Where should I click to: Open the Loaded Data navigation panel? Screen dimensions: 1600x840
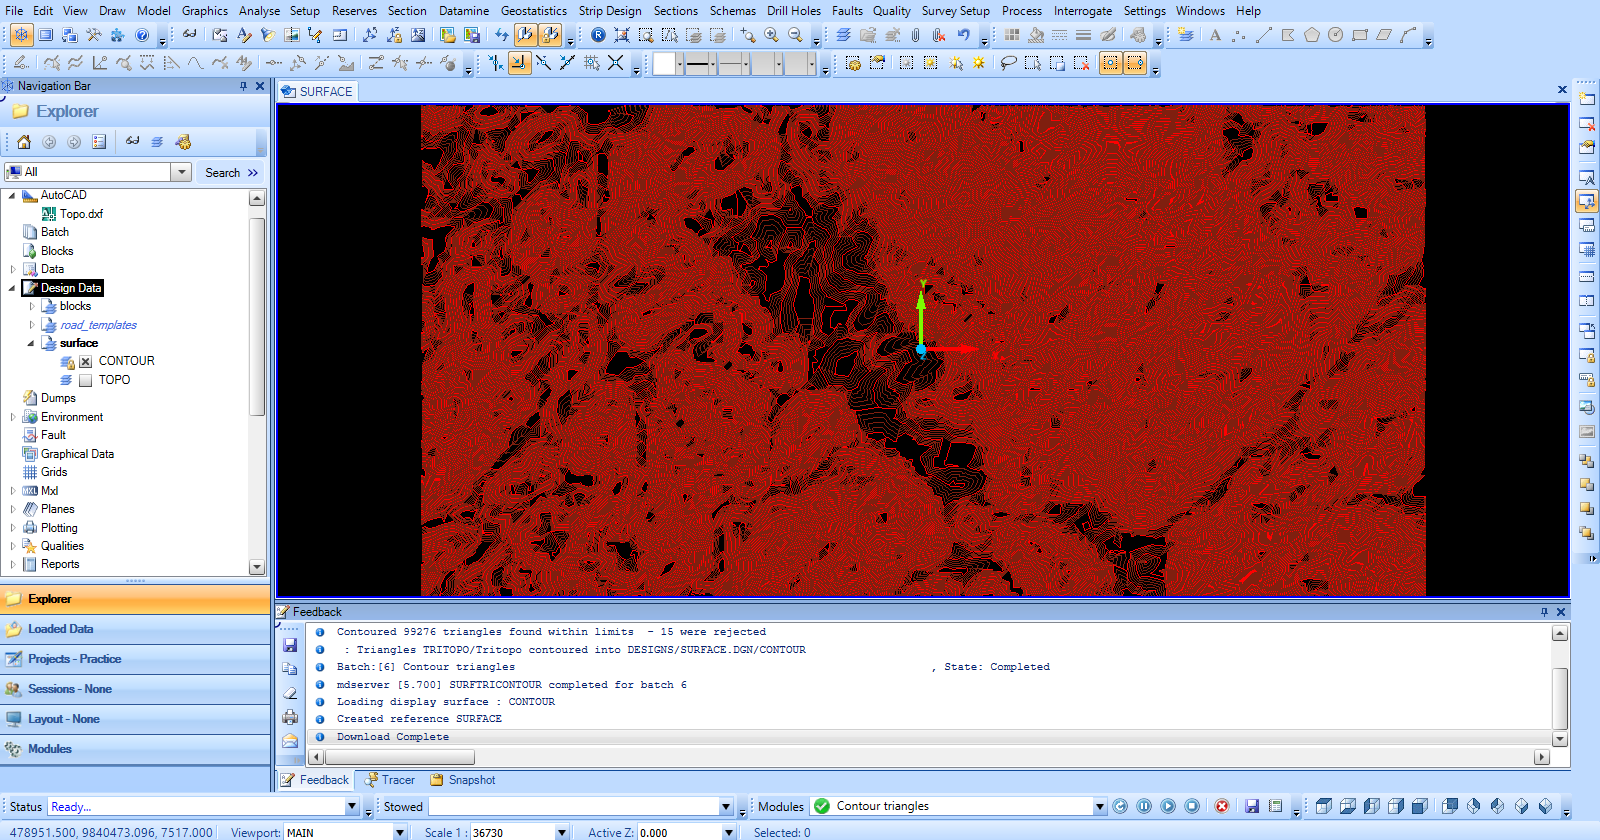60,629
